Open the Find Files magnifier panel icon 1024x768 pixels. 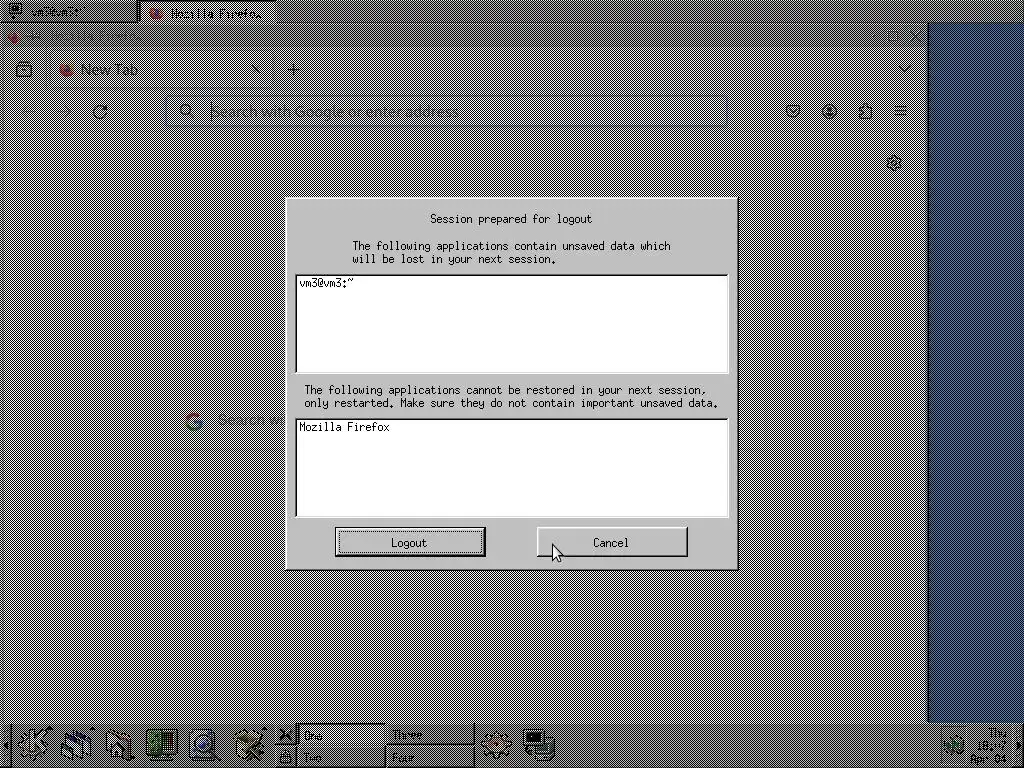click(x=204, y=744)
